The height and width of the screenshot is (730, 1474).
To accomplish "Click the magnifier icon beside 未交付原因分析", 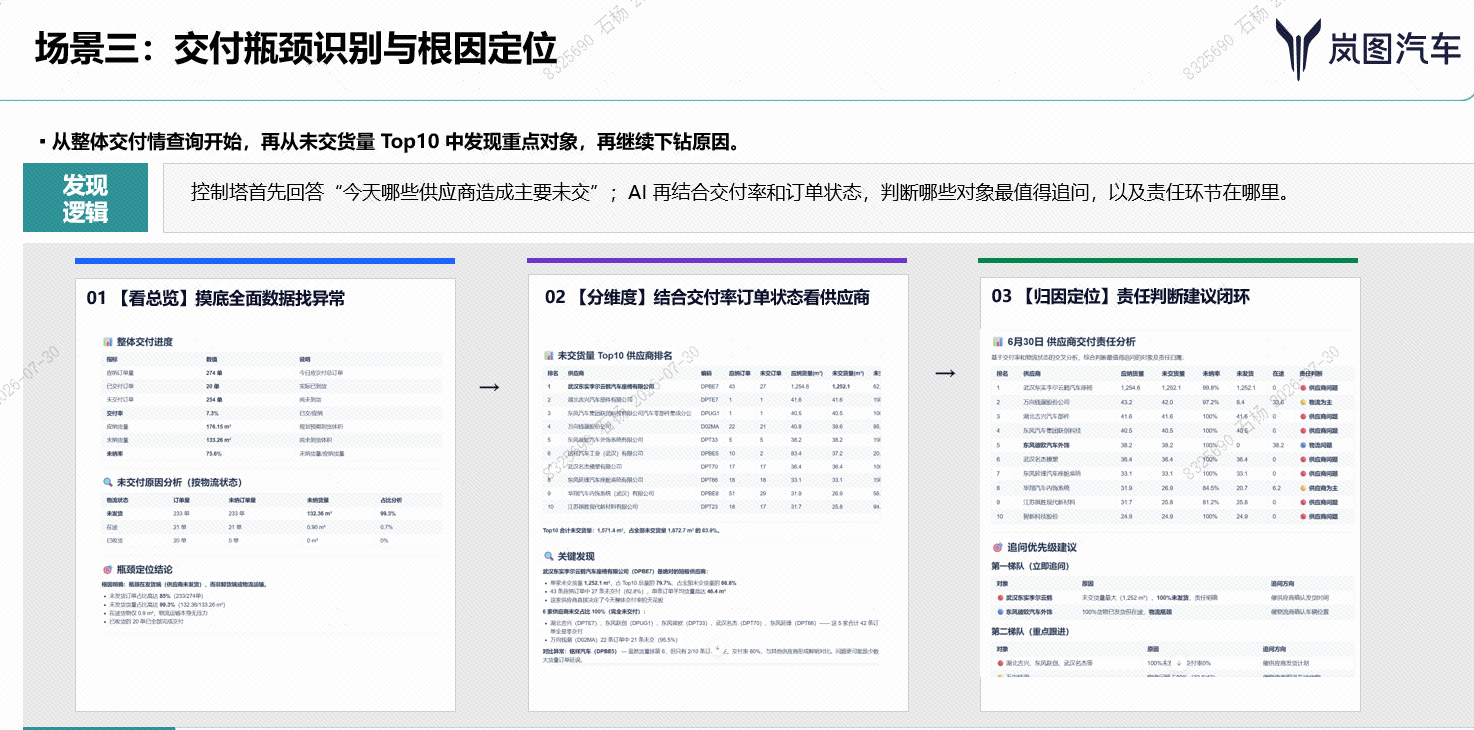I will pos(108,482).
